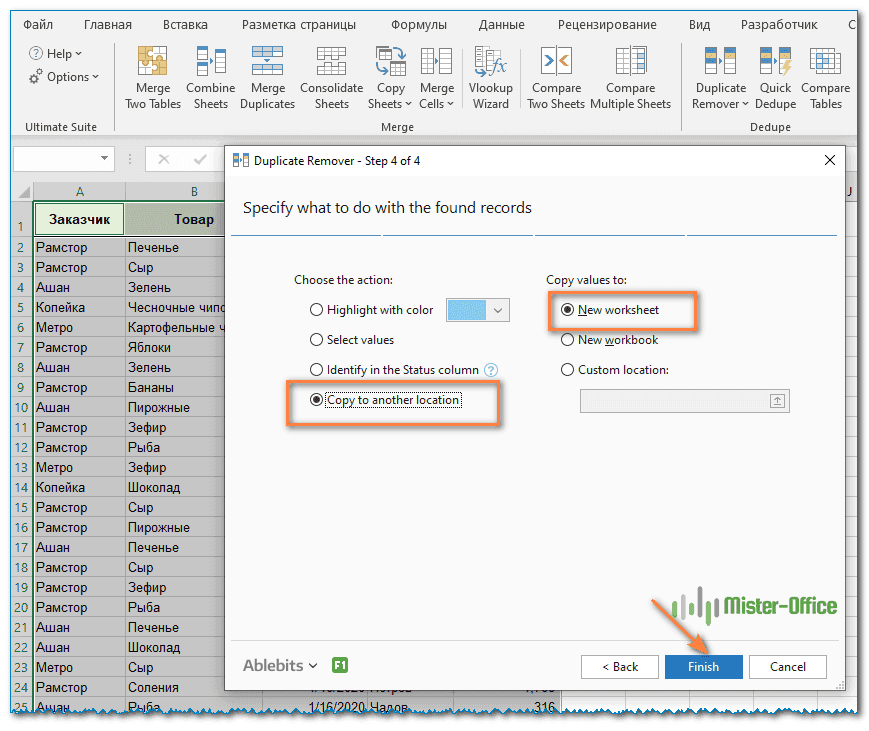Expand the Options dropdown in Ultimate Suite
The width and height of the screenshot is (869, 731).
pos(66,77)
